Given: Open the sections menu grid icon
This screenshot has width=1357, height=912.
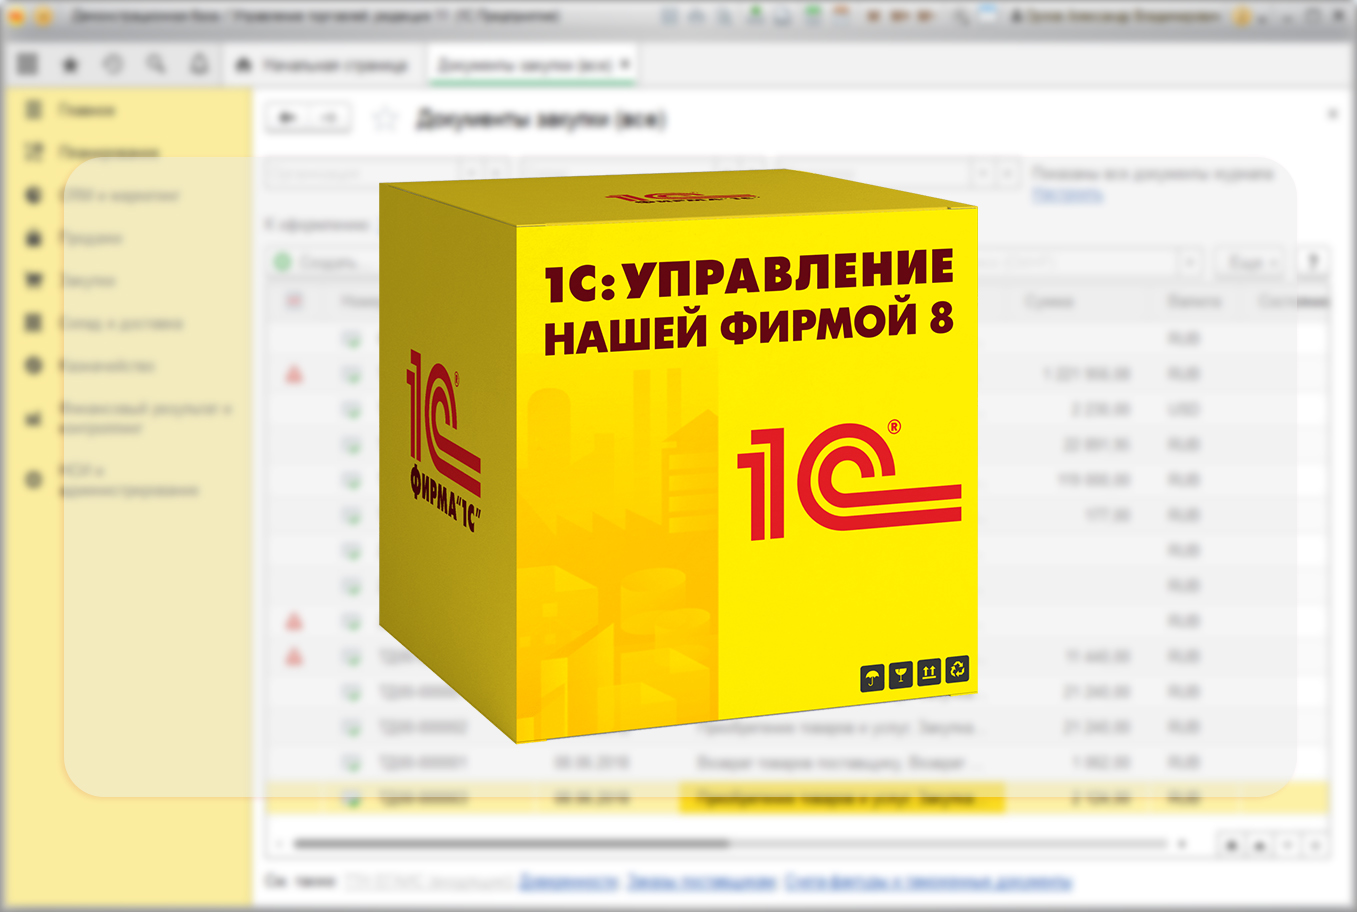Looking at the screenshot, I should [x=27, y=64].
